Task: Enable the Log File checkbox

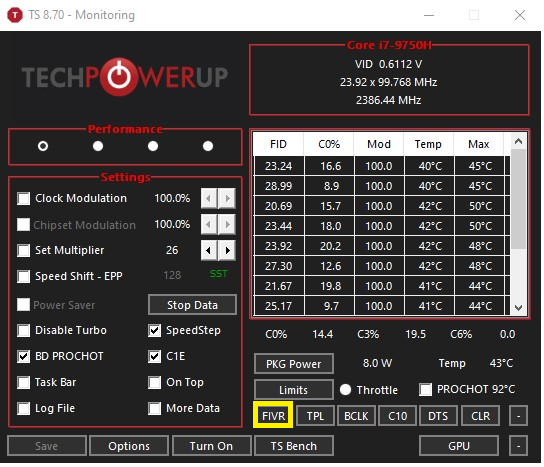Action: [24, 408]
